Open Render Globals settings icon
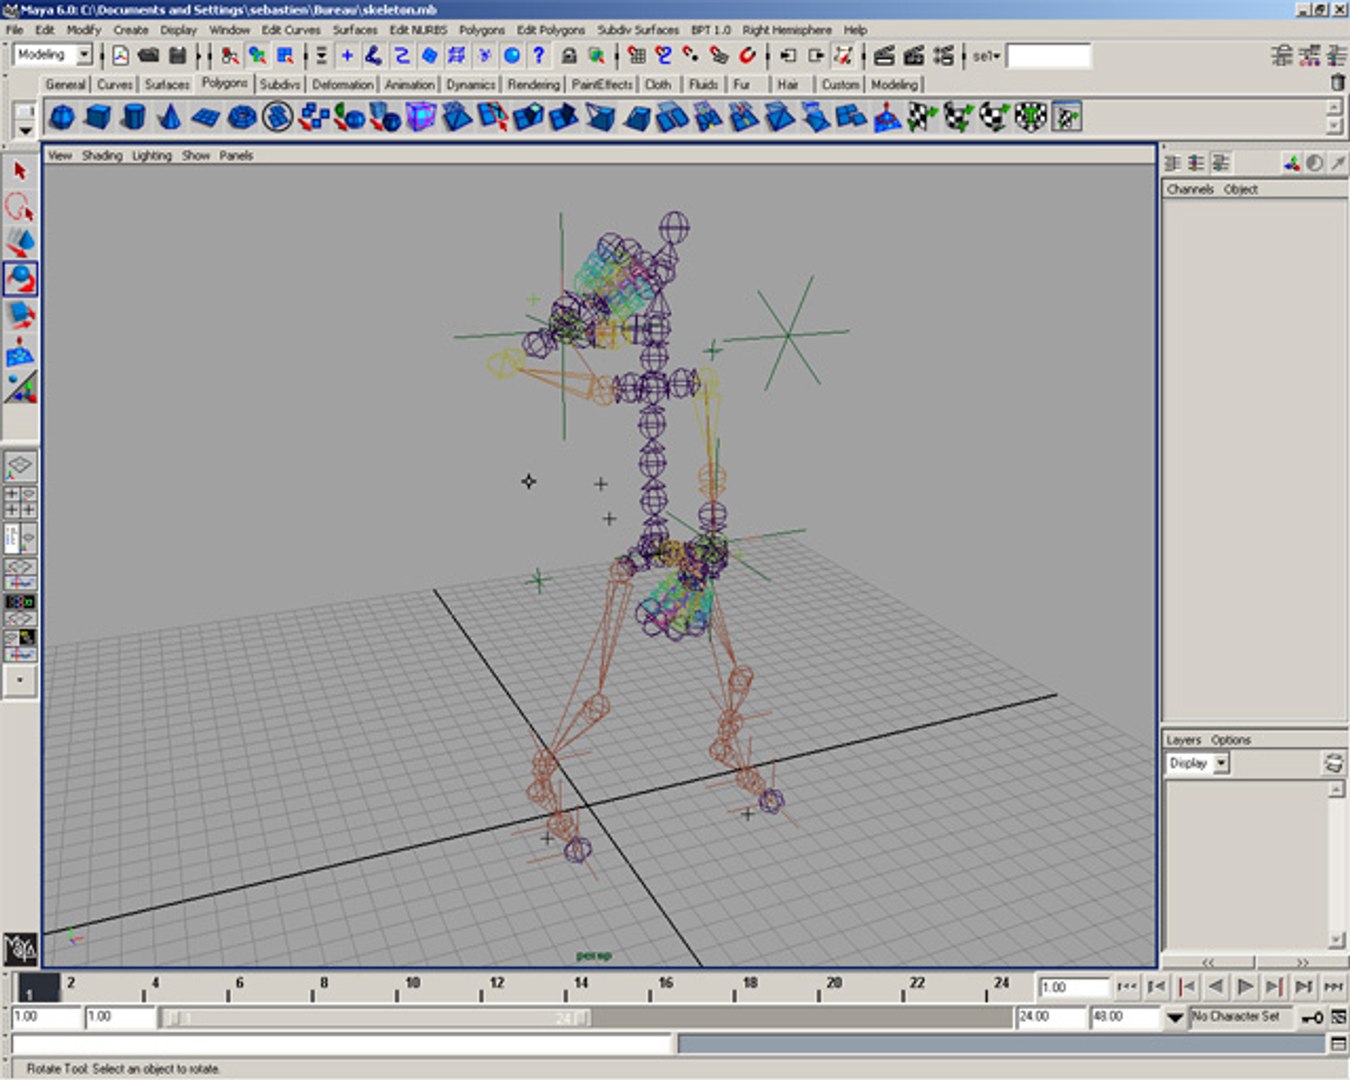Viewport: 1350px width, 1080px height. point(942,56)
